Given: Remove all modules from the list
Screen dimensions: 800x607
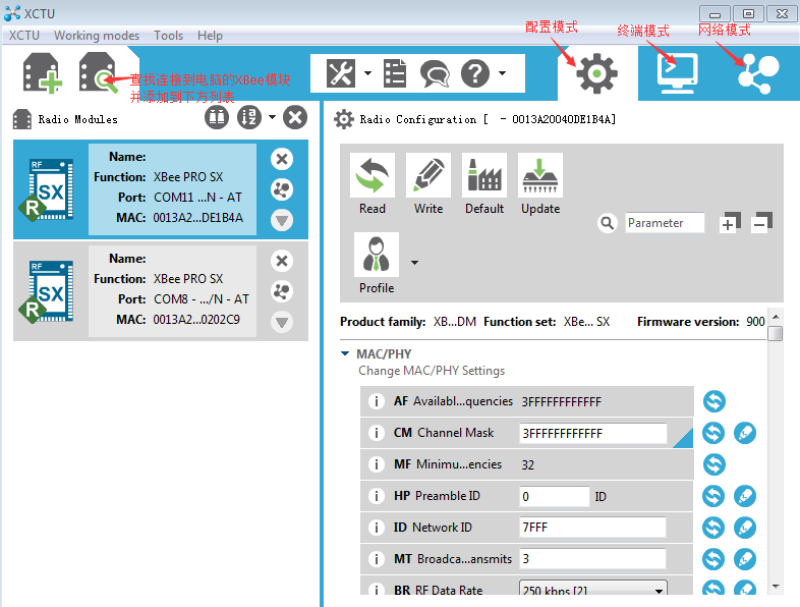Looking at the screenshot, I should (295, 118).
